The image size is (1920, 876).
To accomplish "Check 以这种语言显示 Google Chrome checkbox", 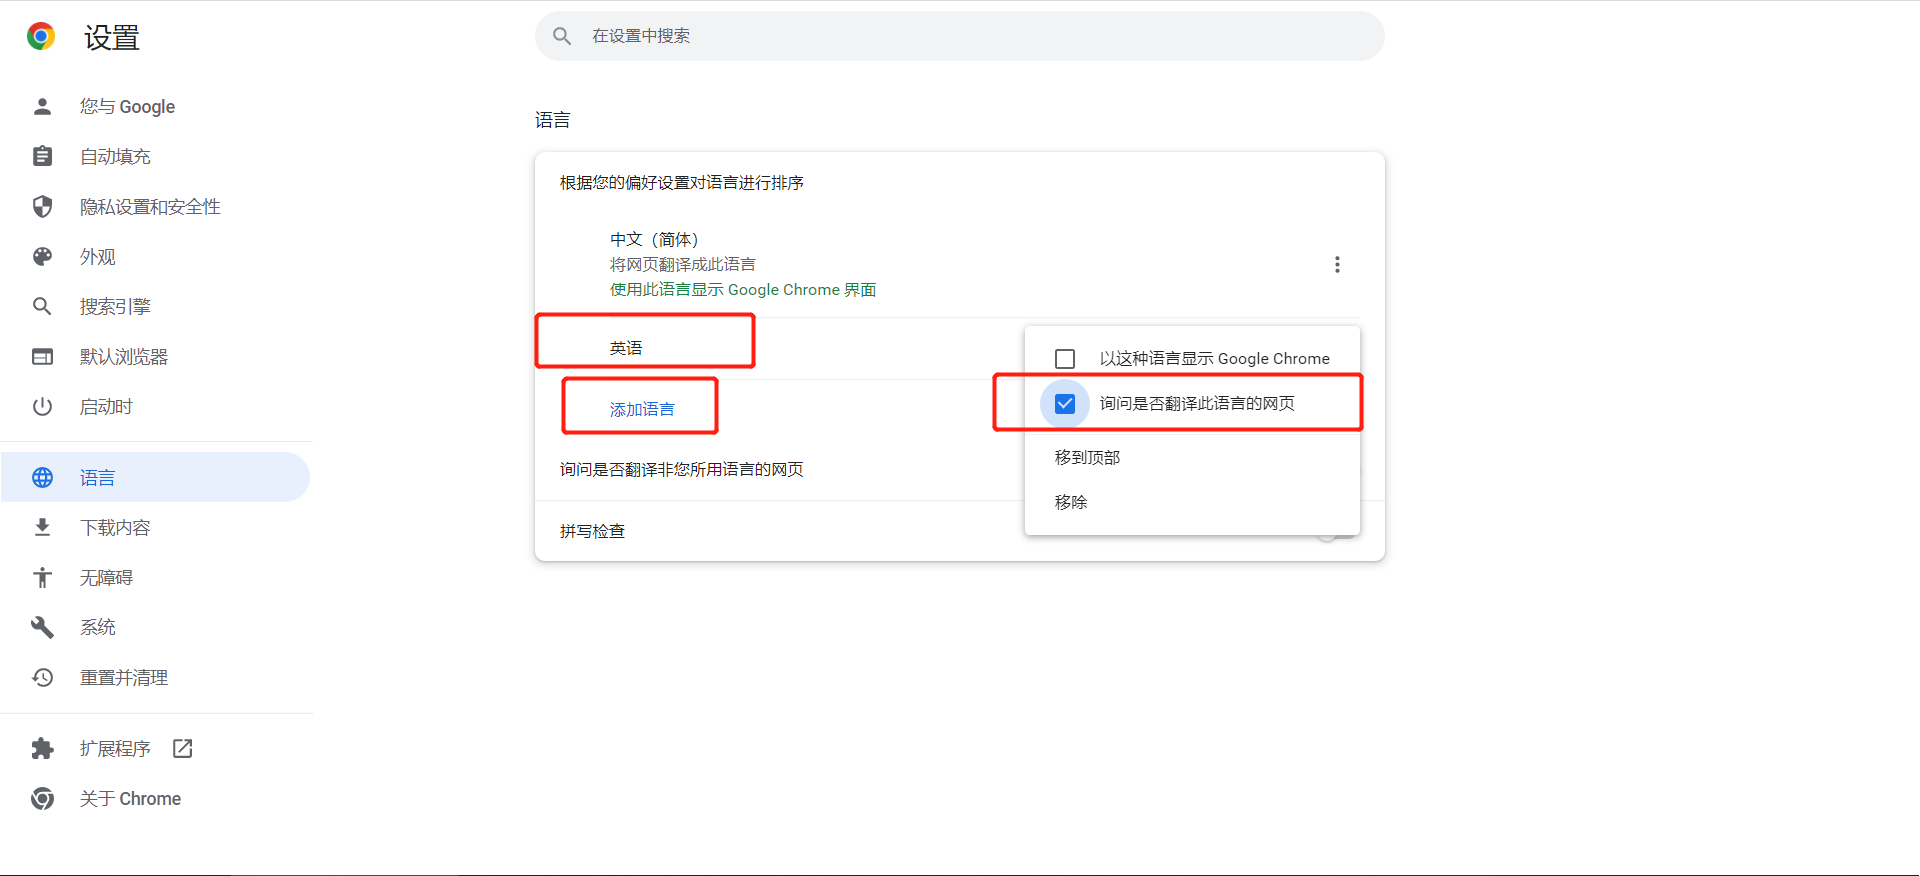I will click(1065, 358).
